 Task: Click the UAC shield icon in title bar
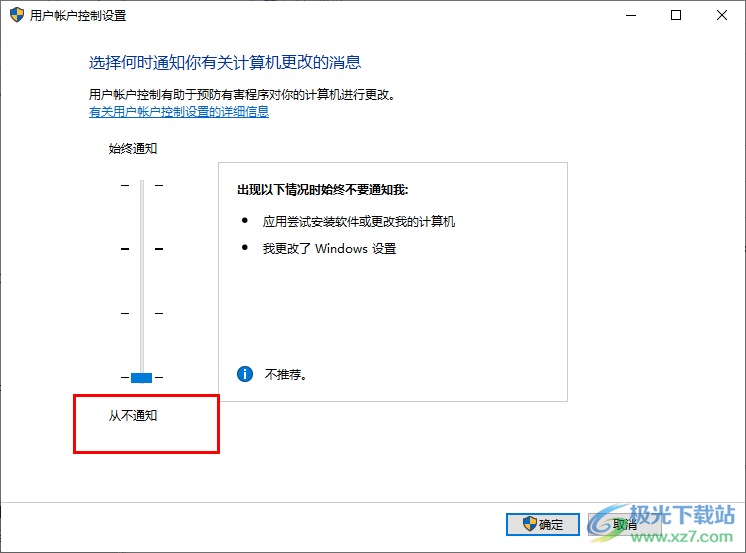[17, 15]
